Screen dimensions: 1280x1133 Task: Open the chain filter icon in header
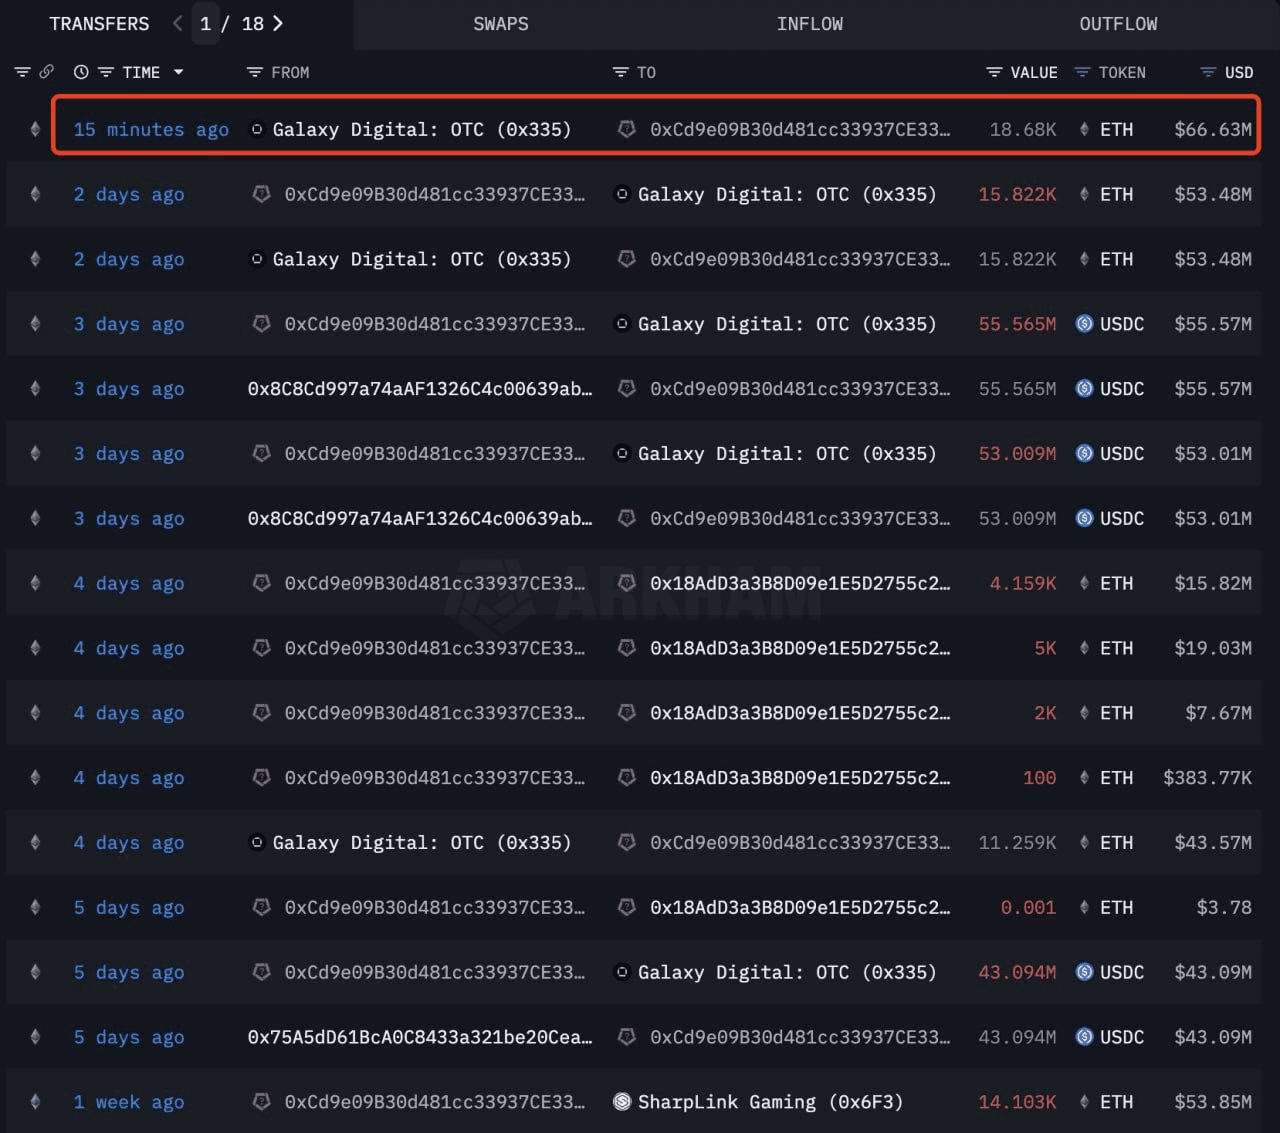22,72
